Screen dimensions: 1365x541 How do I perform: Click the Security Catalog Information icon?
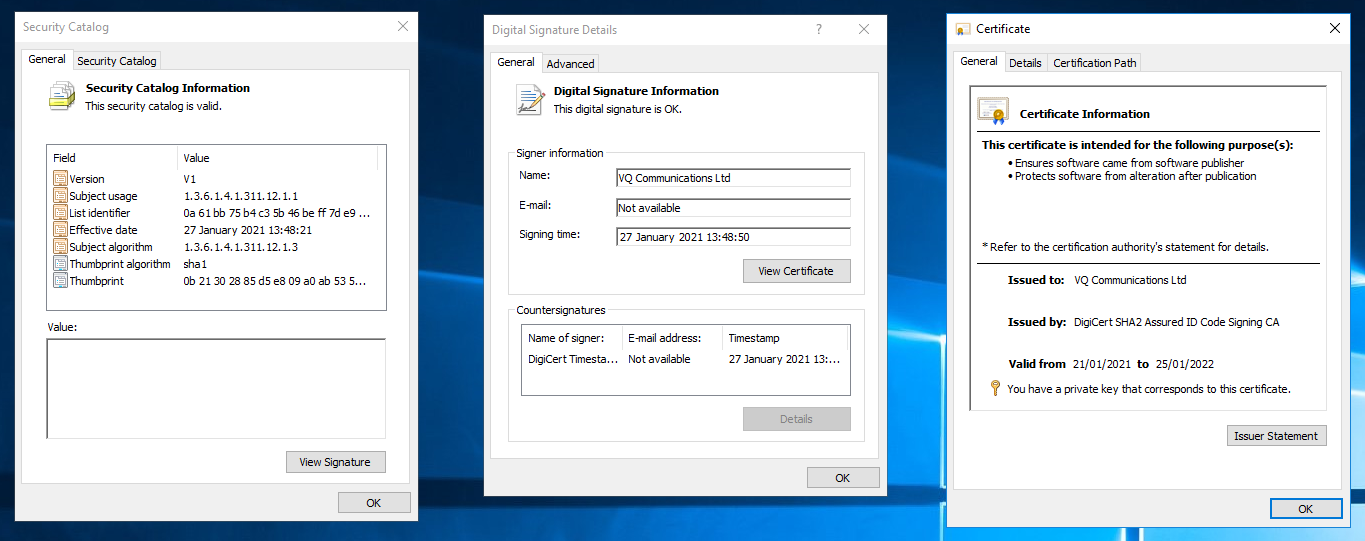[61, 96]
